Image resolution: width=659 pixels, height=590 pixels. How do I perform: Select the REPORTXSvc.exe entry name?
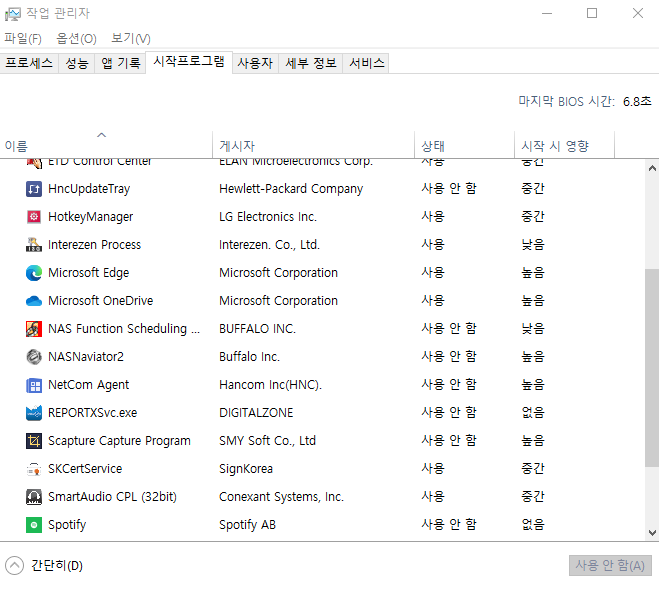point(92,413)
